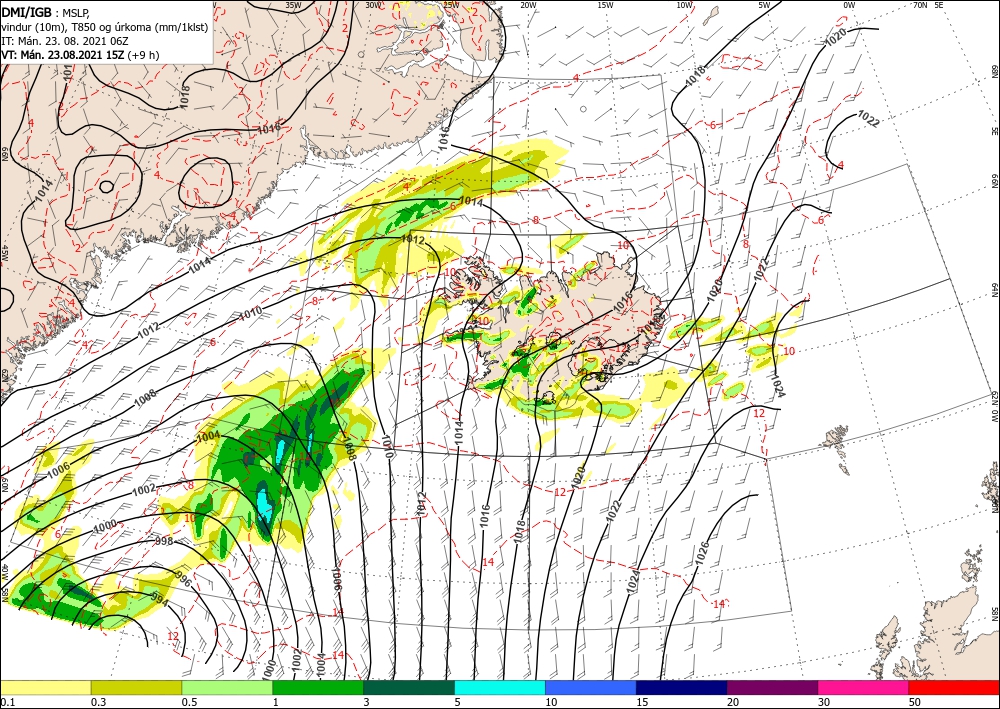Image resolution: width=1000 pixels, height=709 pixels.
Task: Click the pink 30–50 legend swatch
Action: [864, 687]
